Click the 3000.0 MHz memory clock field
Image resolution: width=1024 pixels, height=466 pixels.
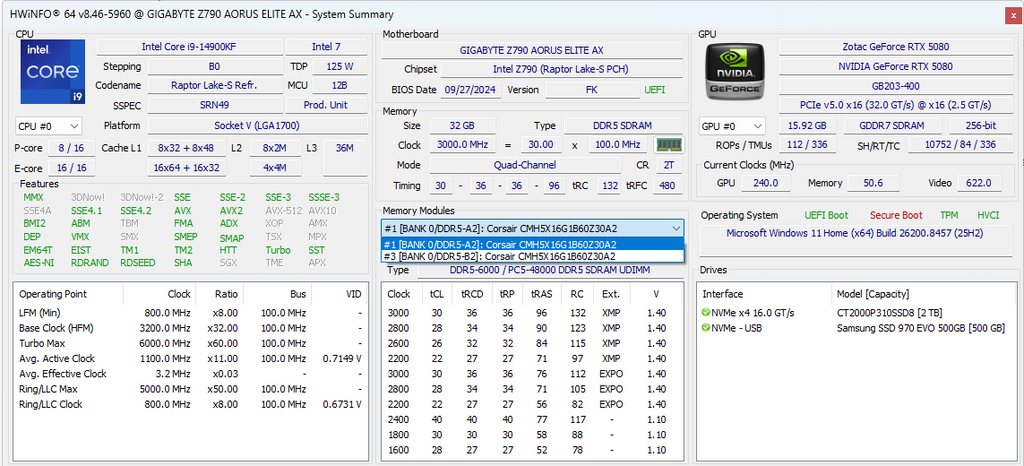[462, 145]
